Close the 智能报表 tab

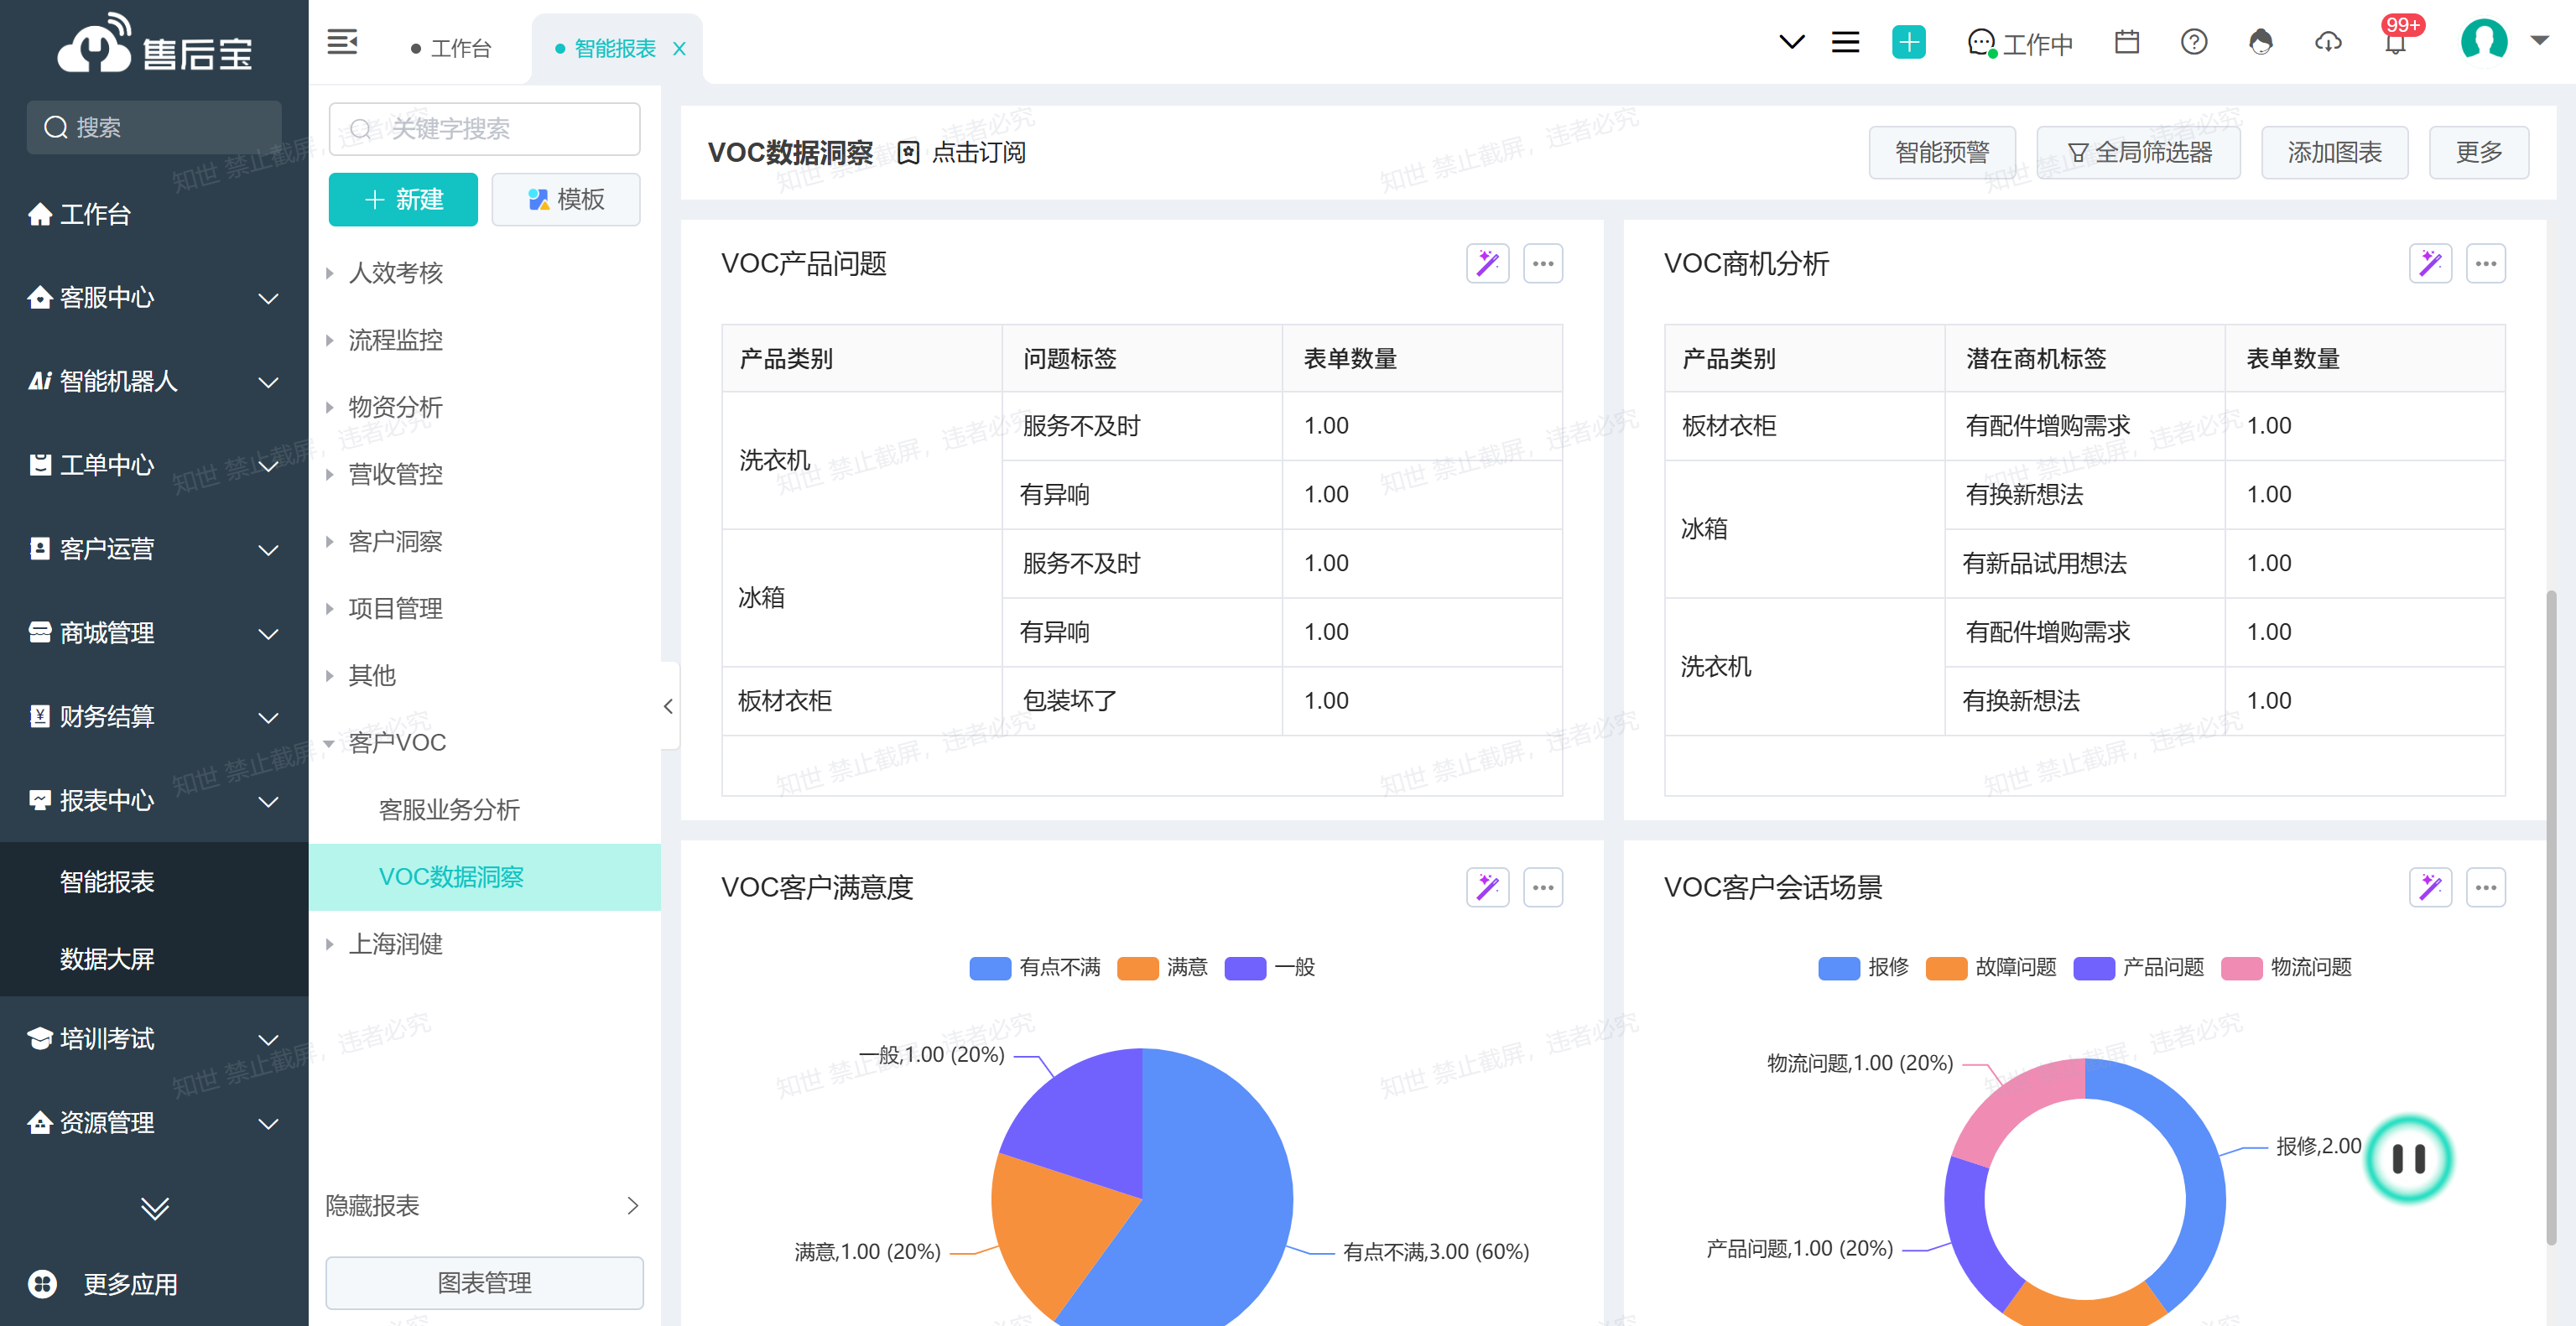pyautogui.click(x=679, y=48)
